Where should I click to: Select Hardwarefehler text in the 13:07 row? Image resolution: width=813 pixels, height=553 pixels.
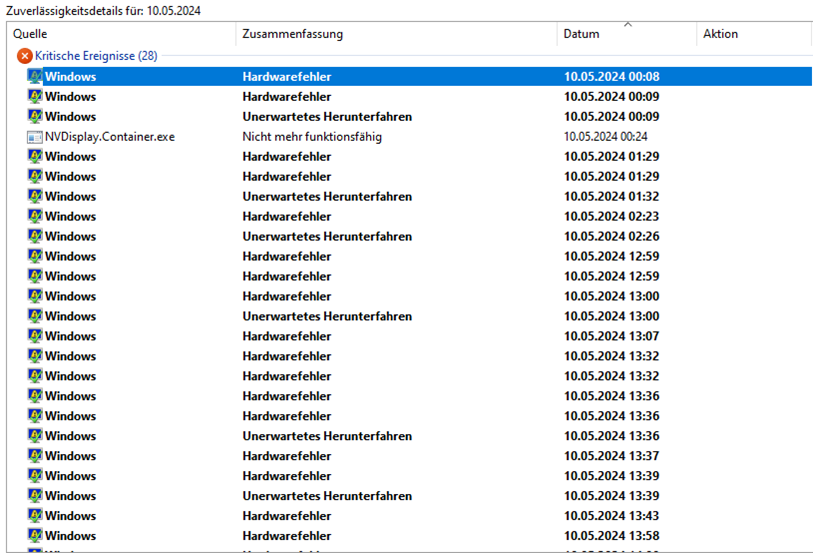click(287, 336)
